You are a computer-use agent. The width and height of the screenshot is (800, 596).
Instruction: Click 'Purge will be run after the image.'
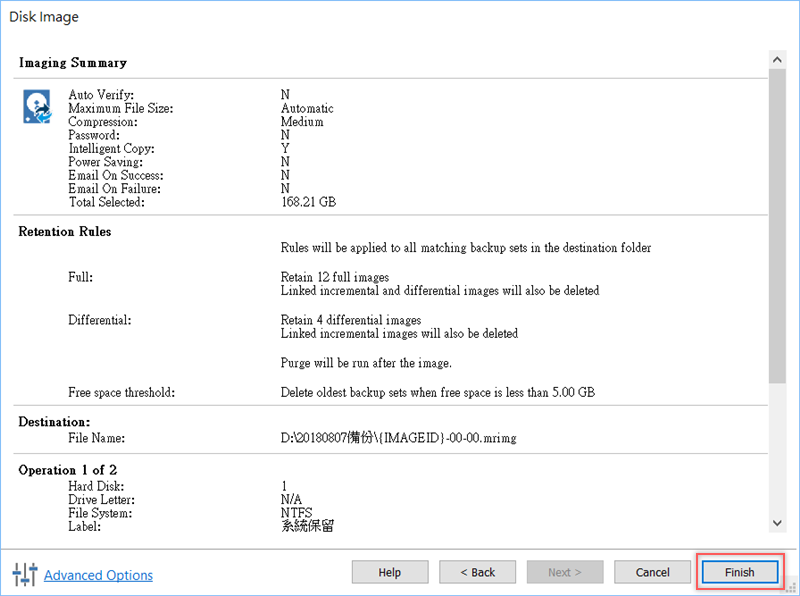(366, 363)
